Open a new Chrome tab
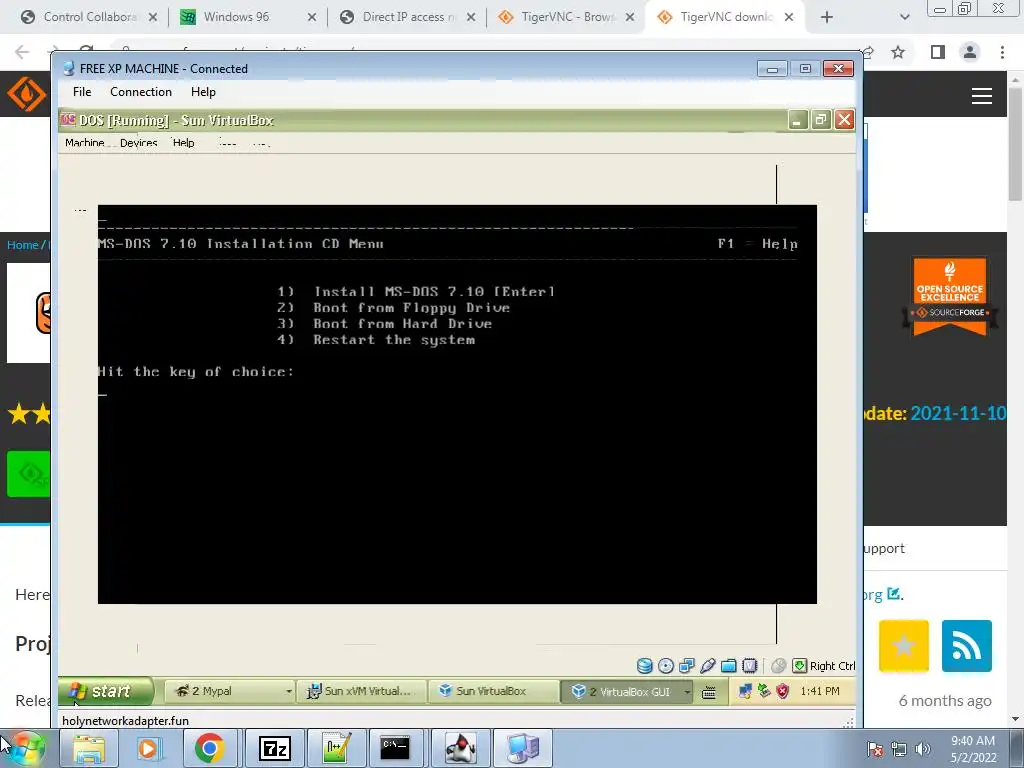 click(827, 17)
